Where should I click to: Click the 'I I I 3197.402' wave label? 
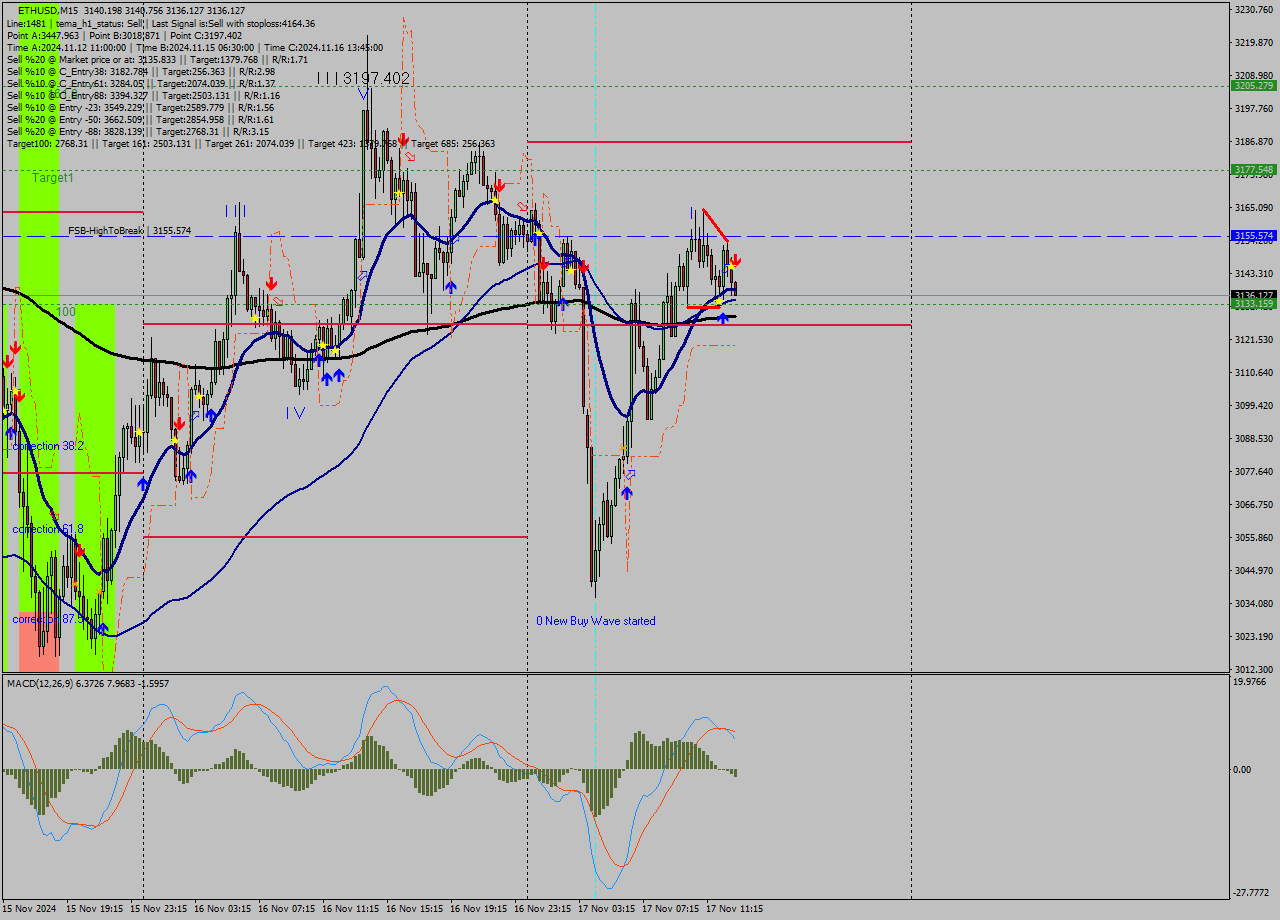pos(363,78)
